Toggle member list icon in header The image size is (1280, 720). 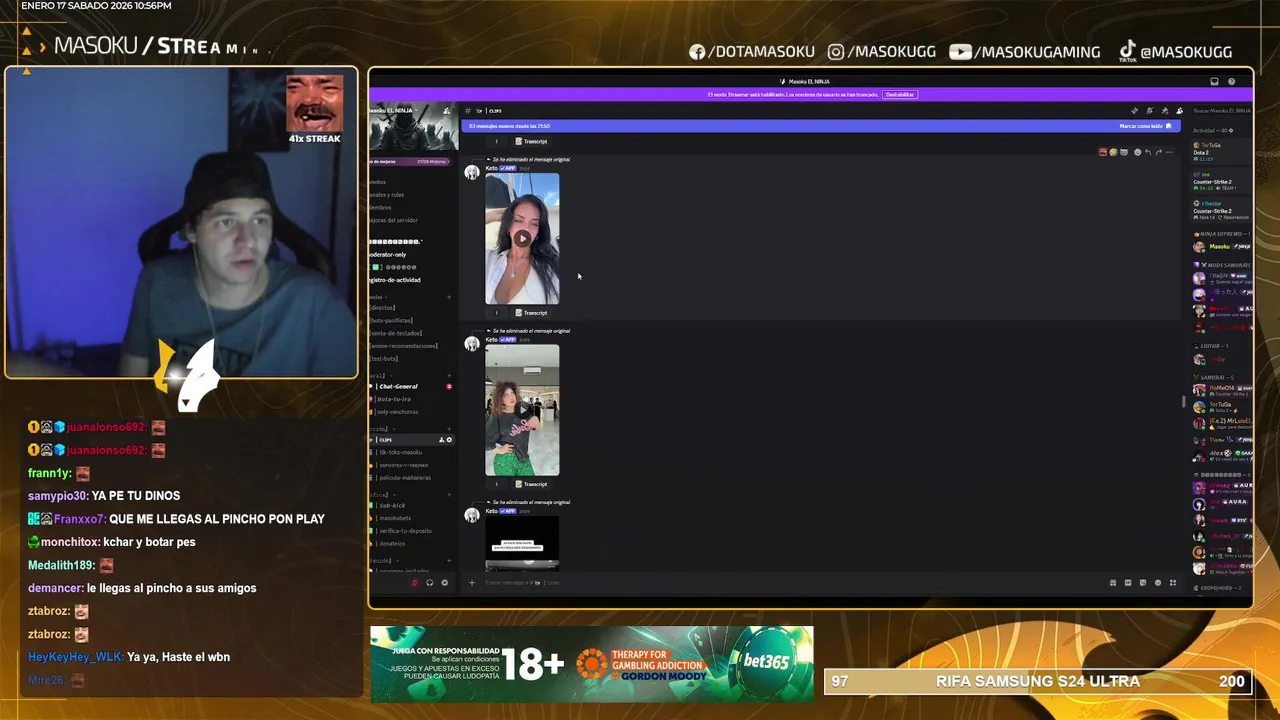(1180, 111)
